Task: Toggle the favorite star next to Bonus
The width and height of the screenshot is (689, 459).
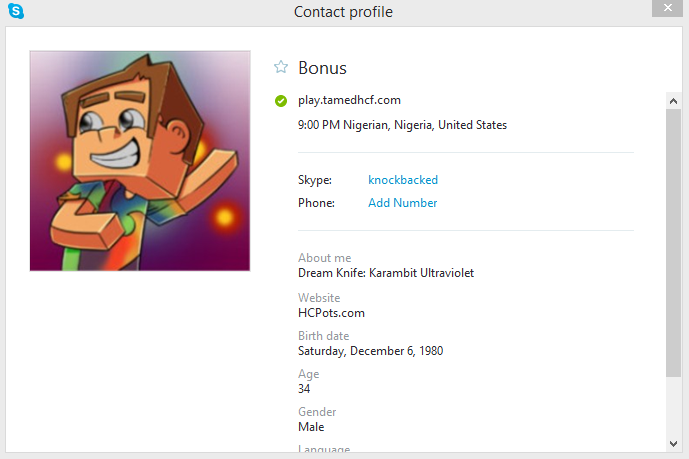Action: tap(281, 68)
